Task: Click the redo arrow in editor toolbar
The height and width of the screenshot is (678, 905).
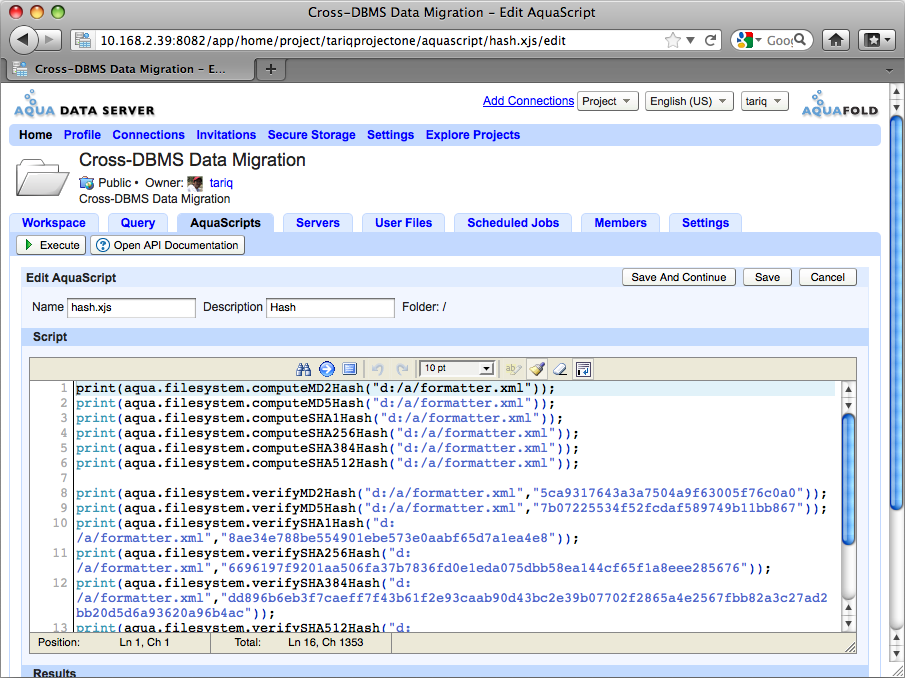Action: [402, 369]
